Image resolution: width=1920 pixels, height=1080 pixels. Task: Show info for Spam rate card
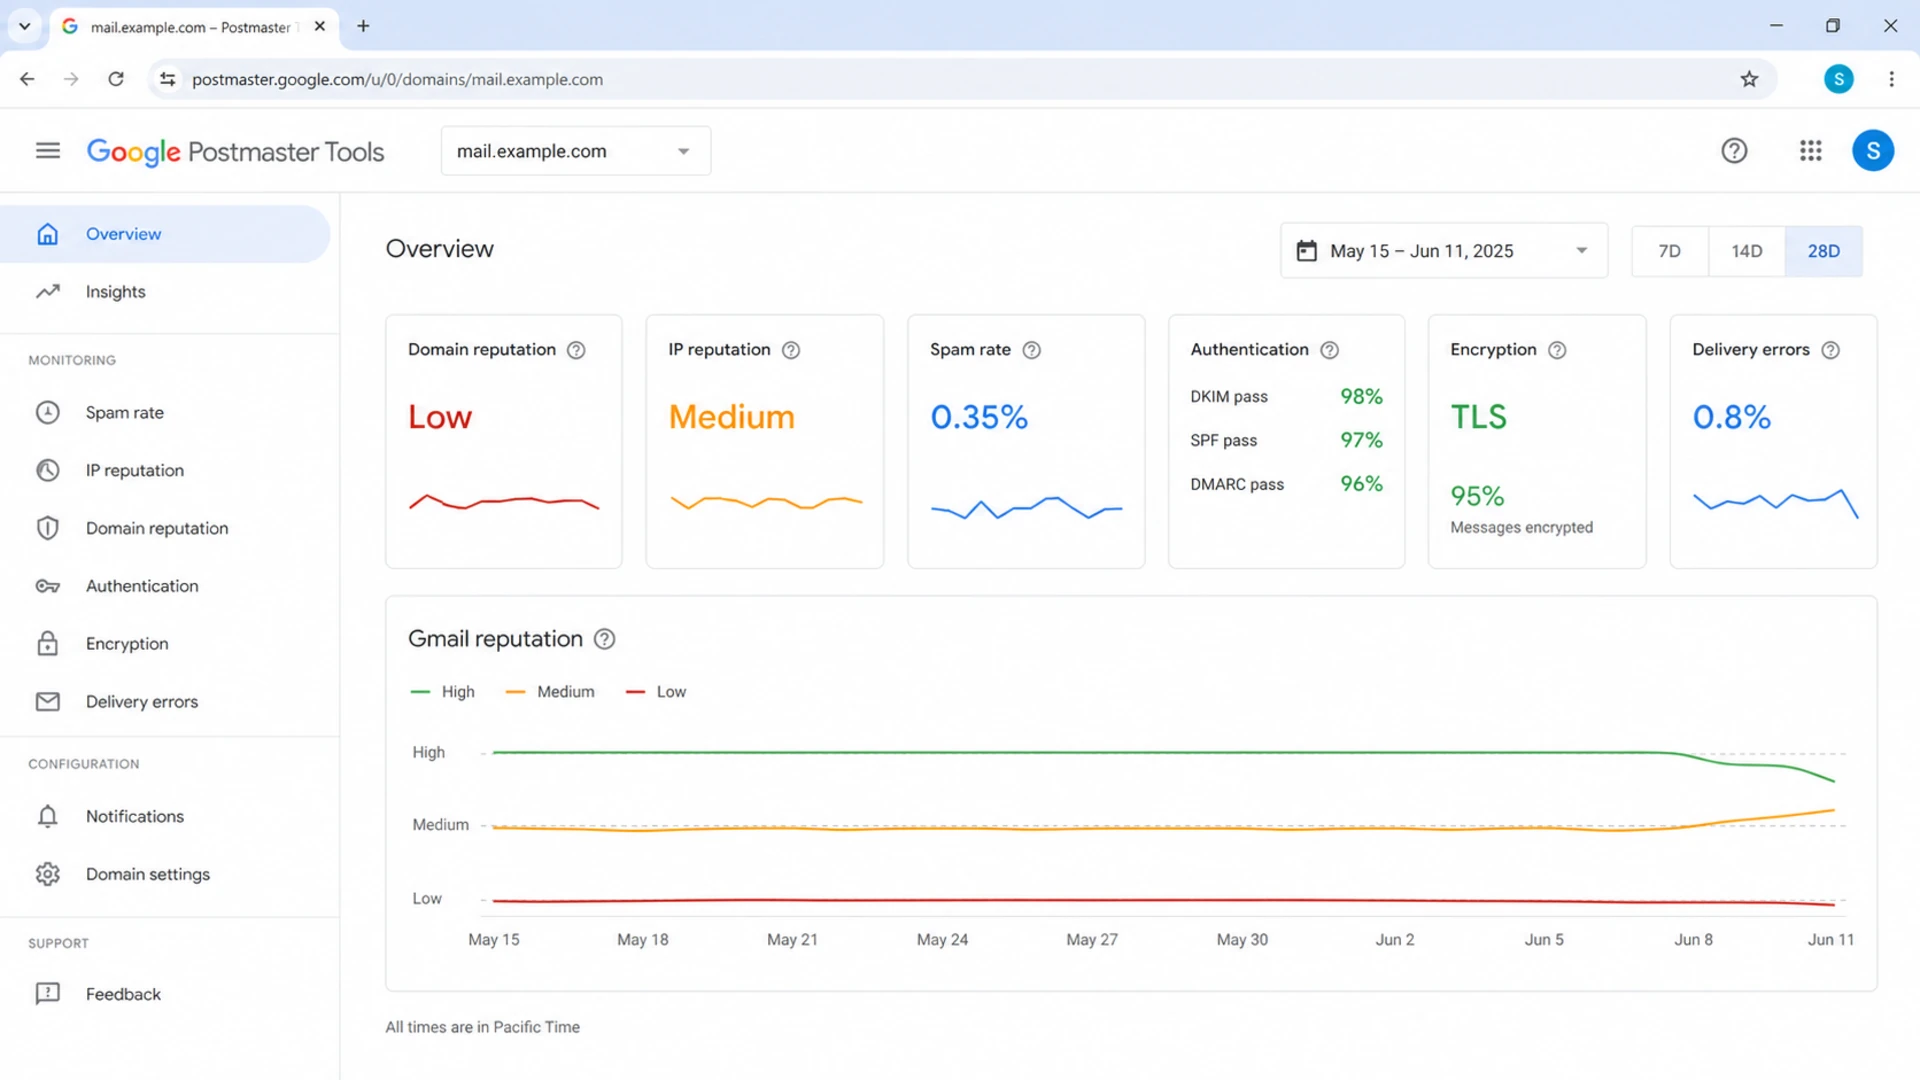click(1032, 350)
